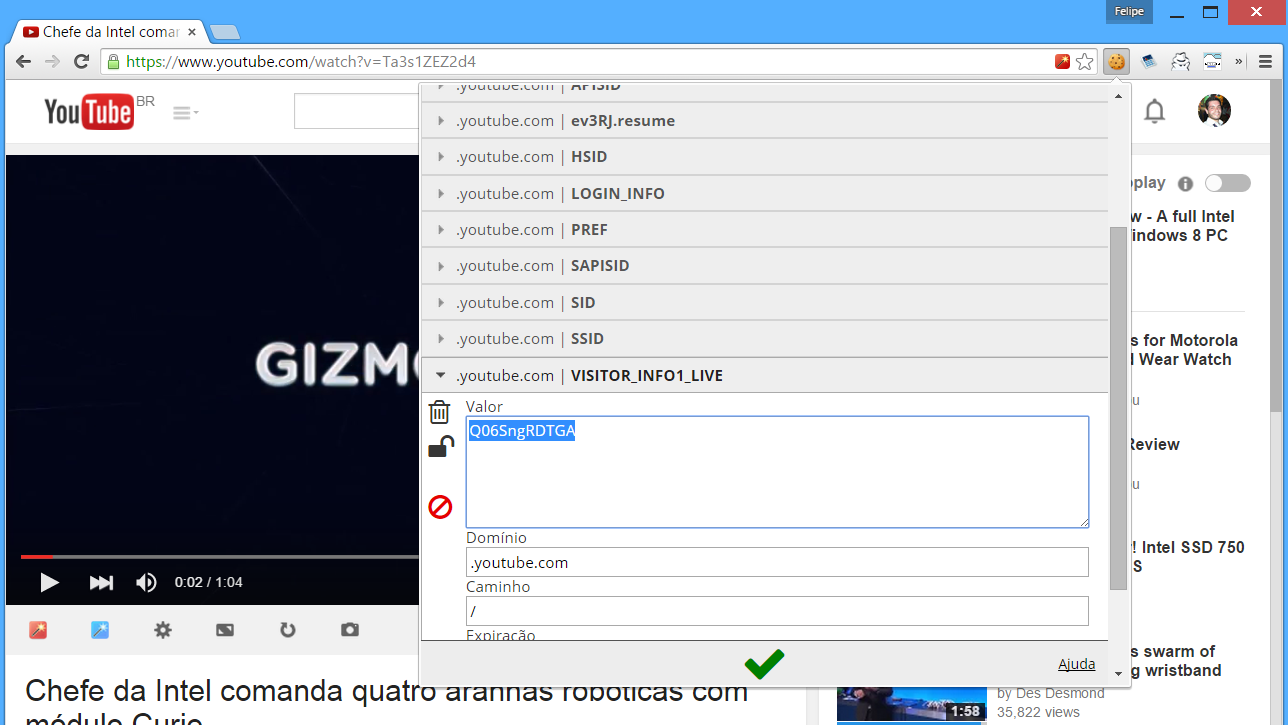Open the EditThisCookie extension icon in toolbar
This screenshot has width=1288, height=725.
click(1116, 62)
